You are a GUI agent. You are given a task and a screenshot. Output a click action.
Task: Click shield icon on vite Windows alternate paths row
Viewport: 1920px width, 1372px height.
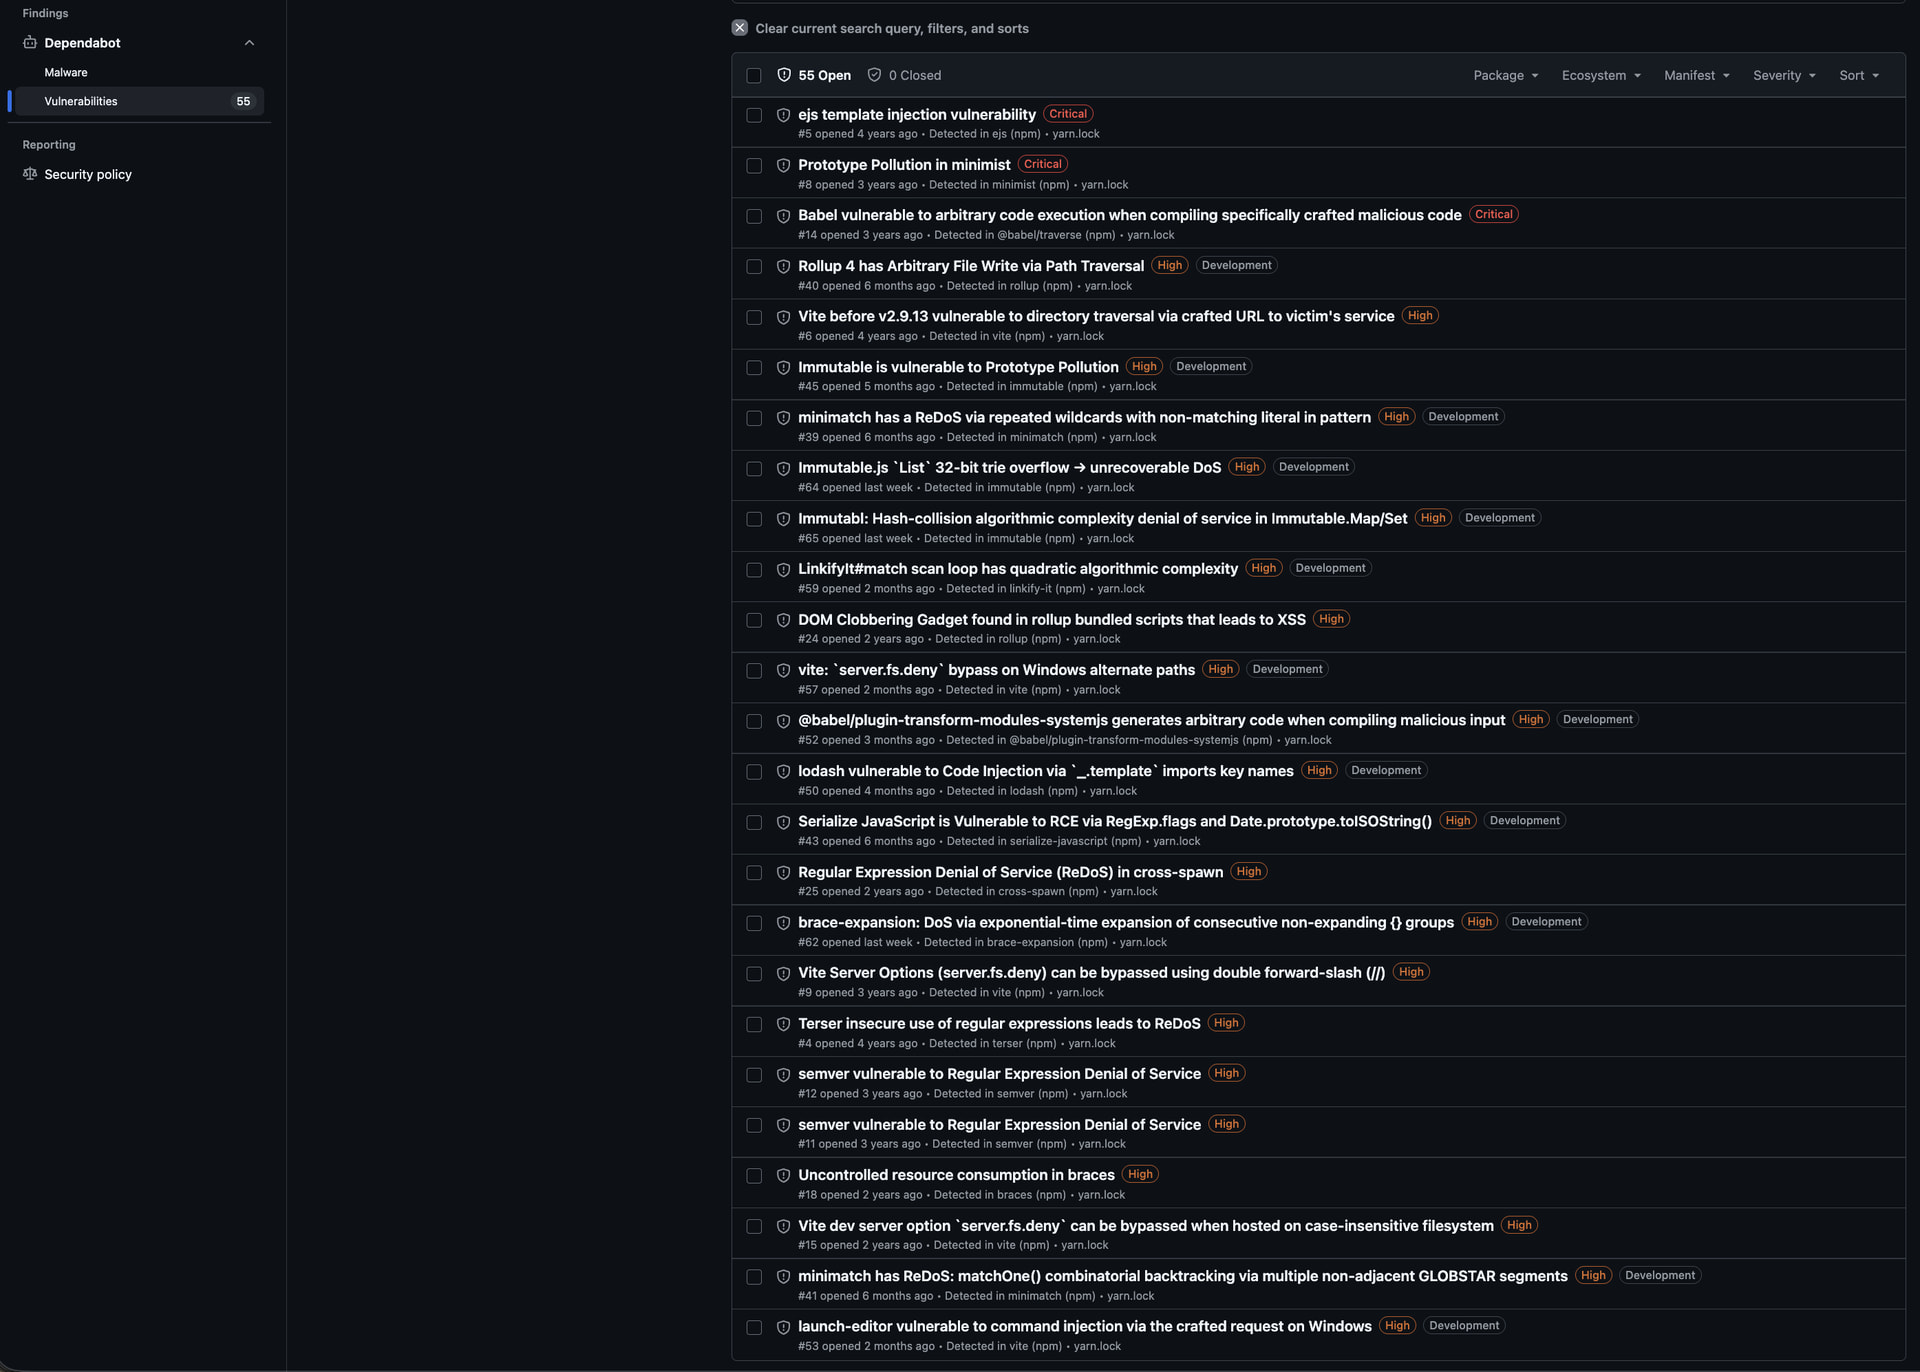pyautogui.click(x=783, y=671)
